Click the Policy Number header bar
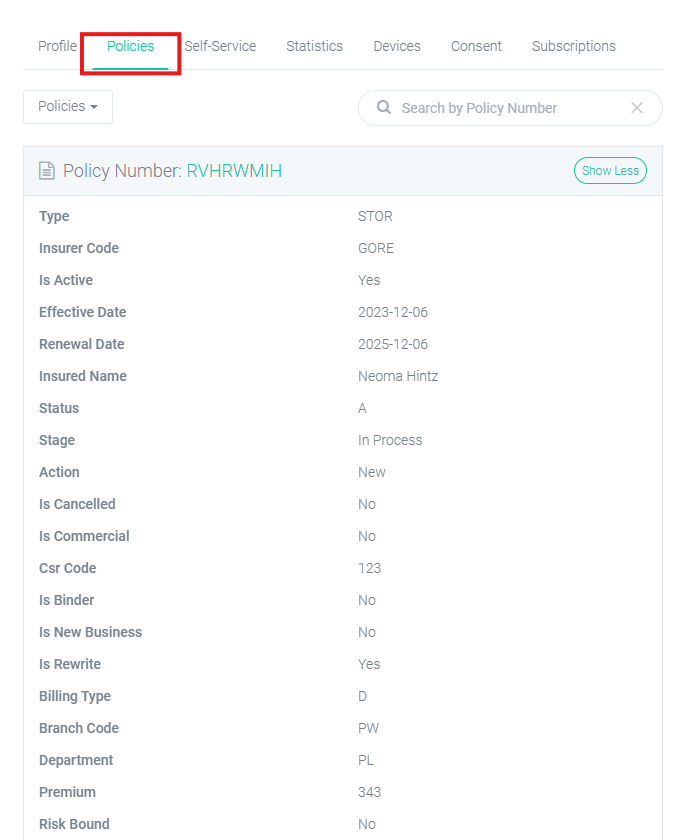 (x=343, y=171)
